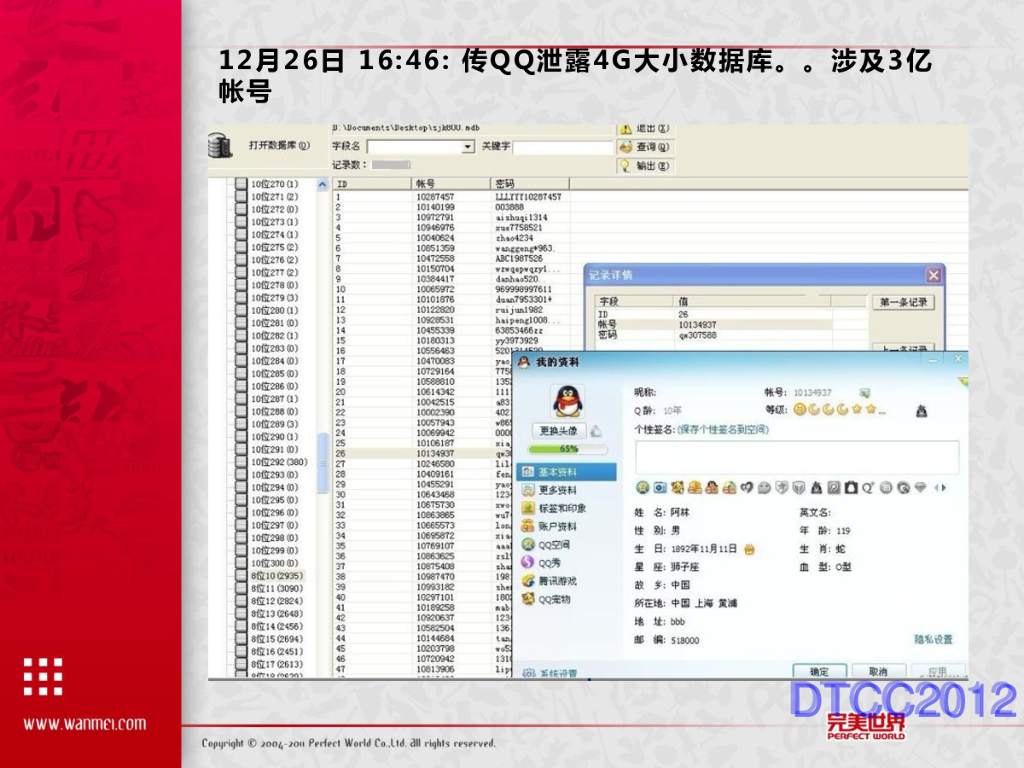This screenshot has height=768, width=1024.
Task: Sort by the ID column header
Action: [x=372, y=184]
